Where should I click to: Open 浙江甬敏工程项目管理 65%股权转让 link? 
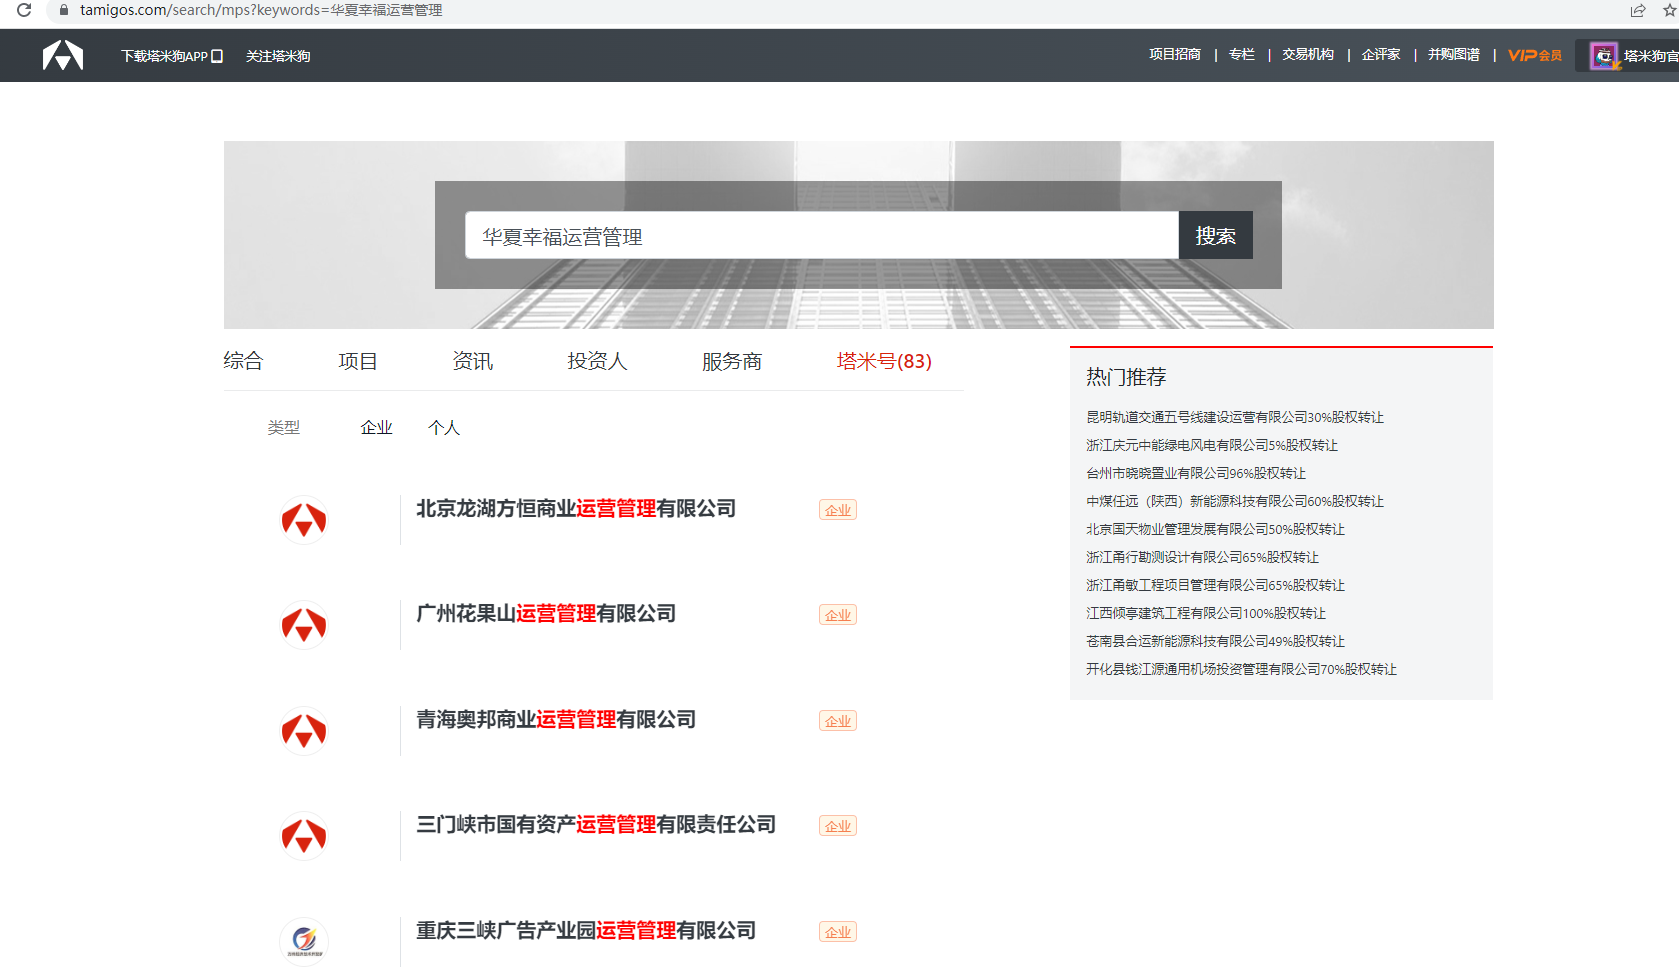tap(1216, 585)
